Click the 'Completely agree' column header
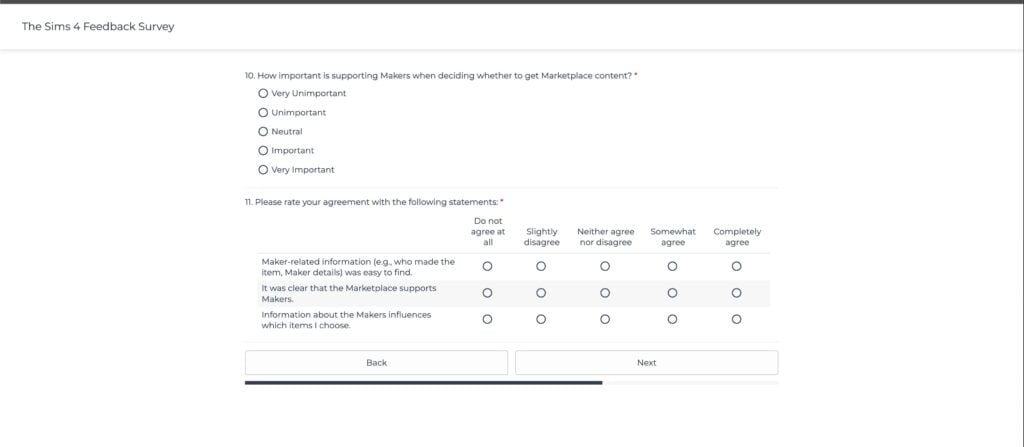The height and width of the screenshot is (447, 1024). coord(737,237)
